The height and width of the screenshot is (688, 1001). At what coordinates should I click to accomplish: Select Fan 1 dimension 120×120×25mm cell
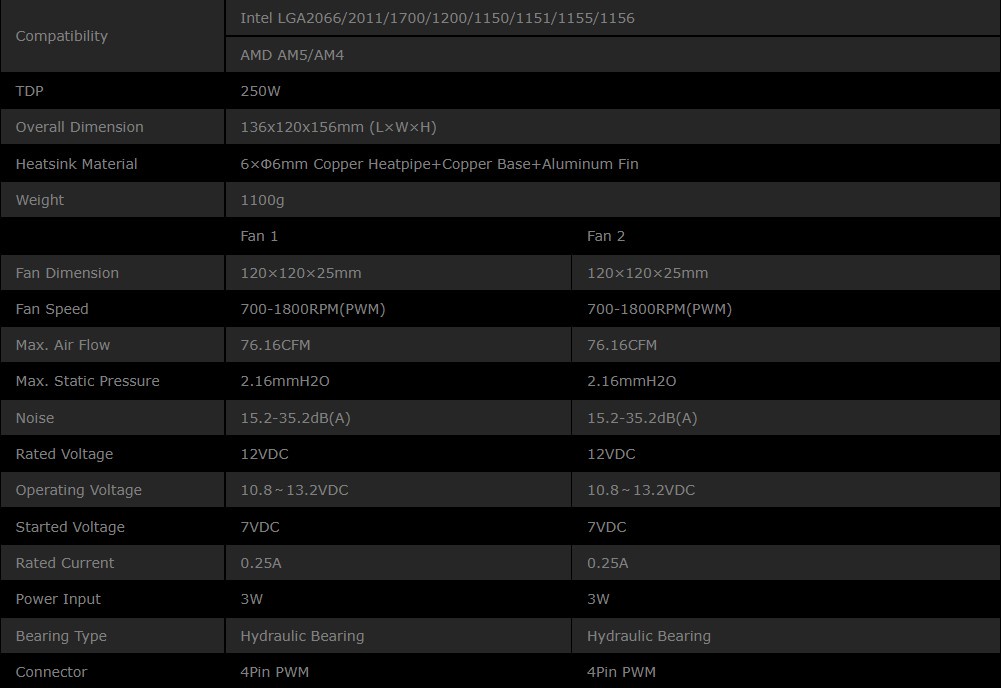[x=301, y=273]
